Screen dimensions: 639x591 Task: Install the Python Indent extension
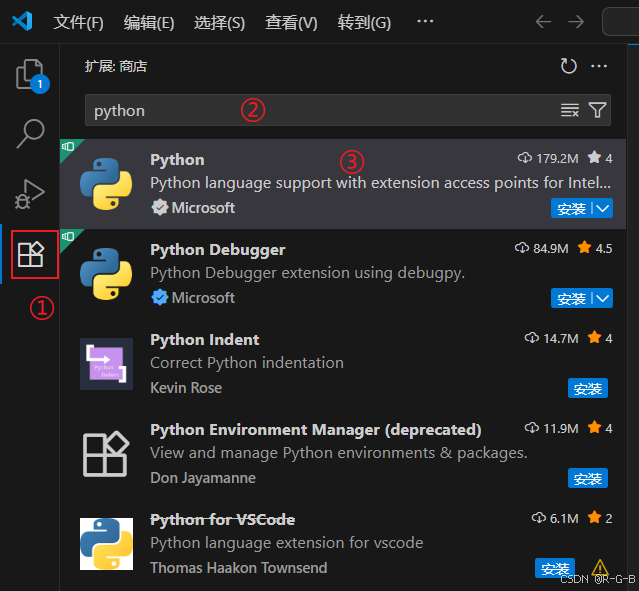[588, 388]
